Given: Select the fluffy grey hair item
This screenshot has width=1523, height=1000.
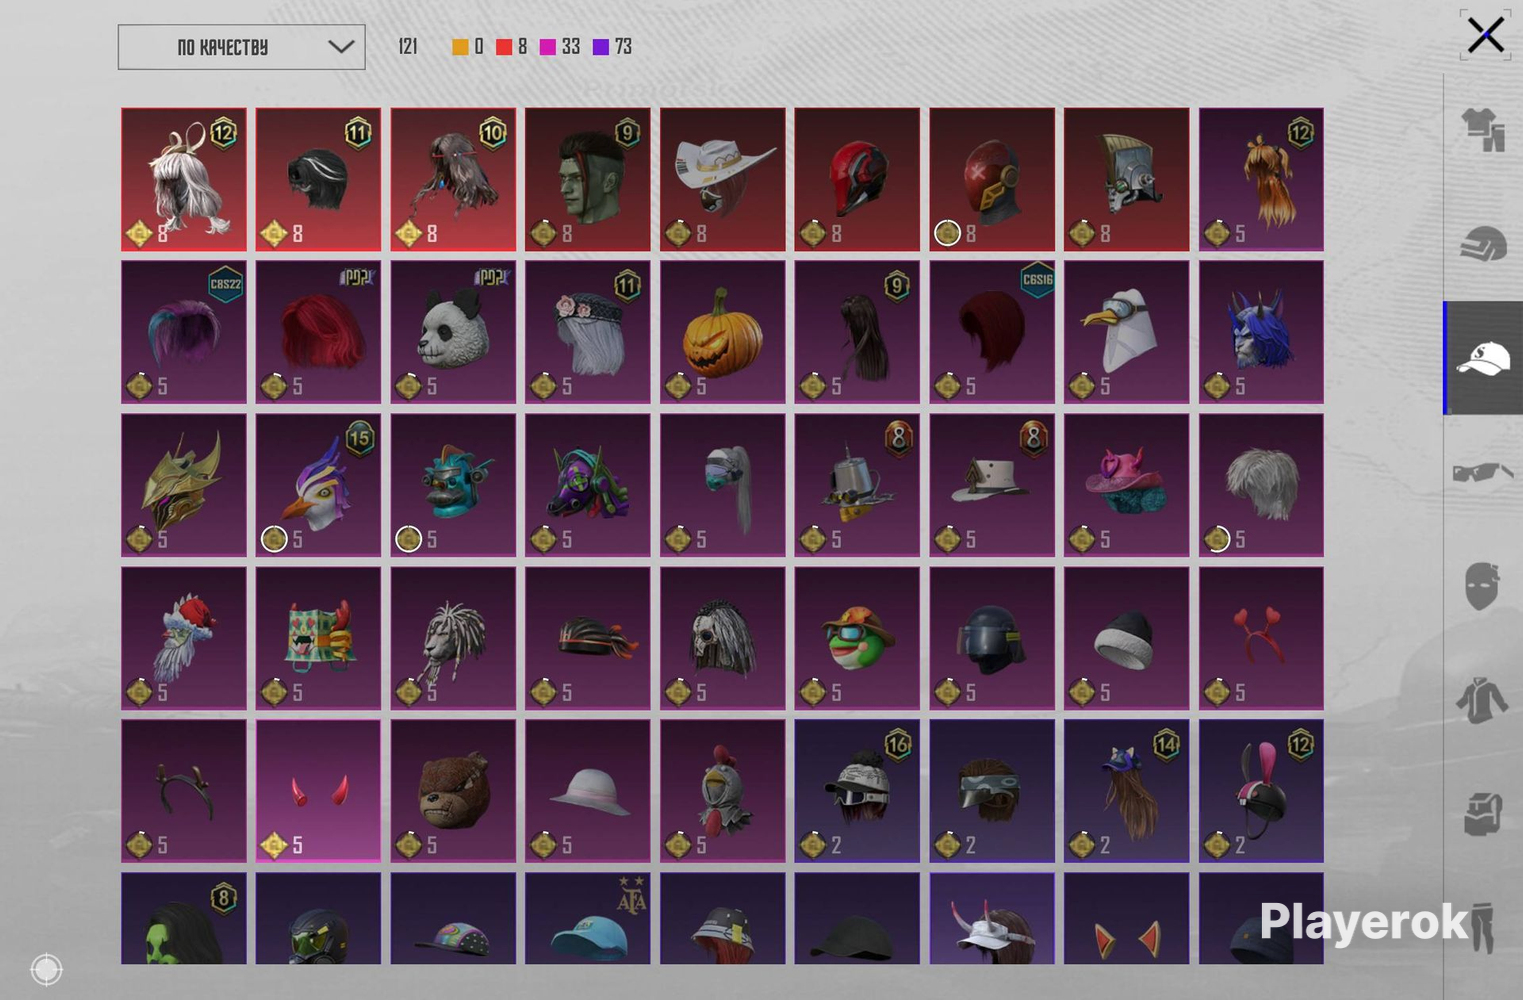Looking at the screenshot, I should [1261, 485].
